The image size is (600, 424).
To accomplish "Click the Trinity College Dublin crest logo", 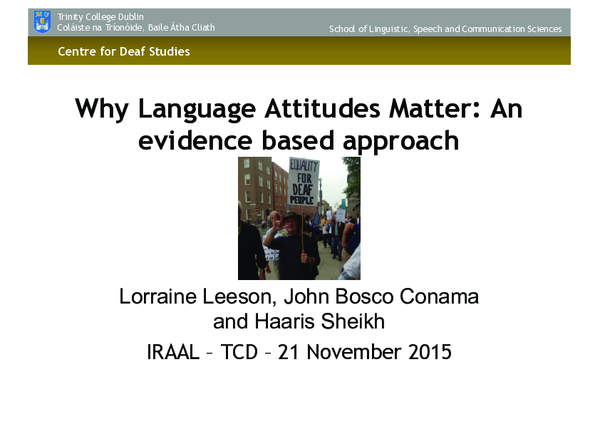I will 42,20.
